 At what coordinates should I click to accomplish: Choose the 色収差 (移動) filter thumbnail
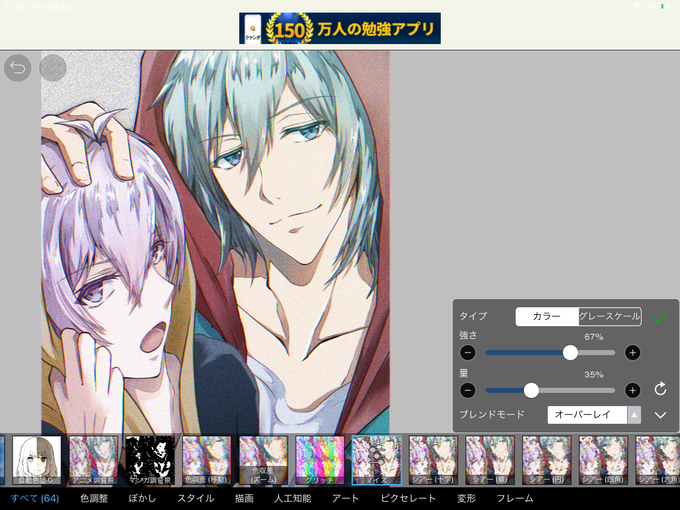206,460
